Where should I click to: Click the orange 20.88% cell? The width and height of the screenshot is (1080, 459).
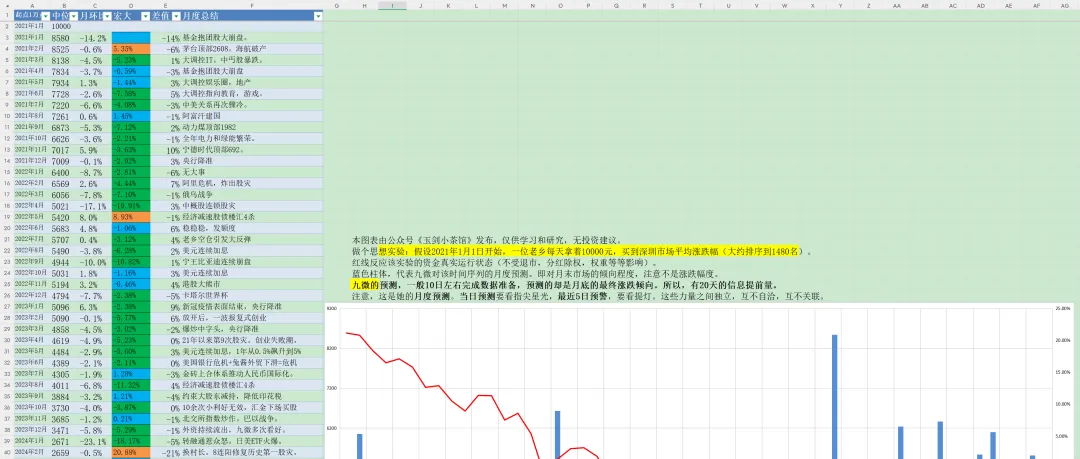[131, 452]
